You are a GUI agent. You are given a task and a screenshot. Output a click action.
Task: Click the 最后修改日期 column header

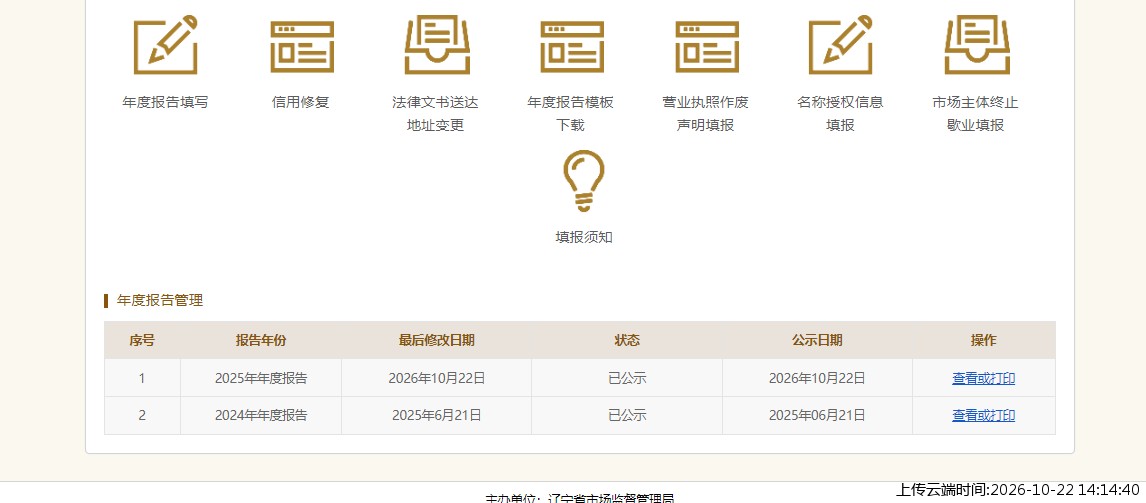click(x=436, y=340)
